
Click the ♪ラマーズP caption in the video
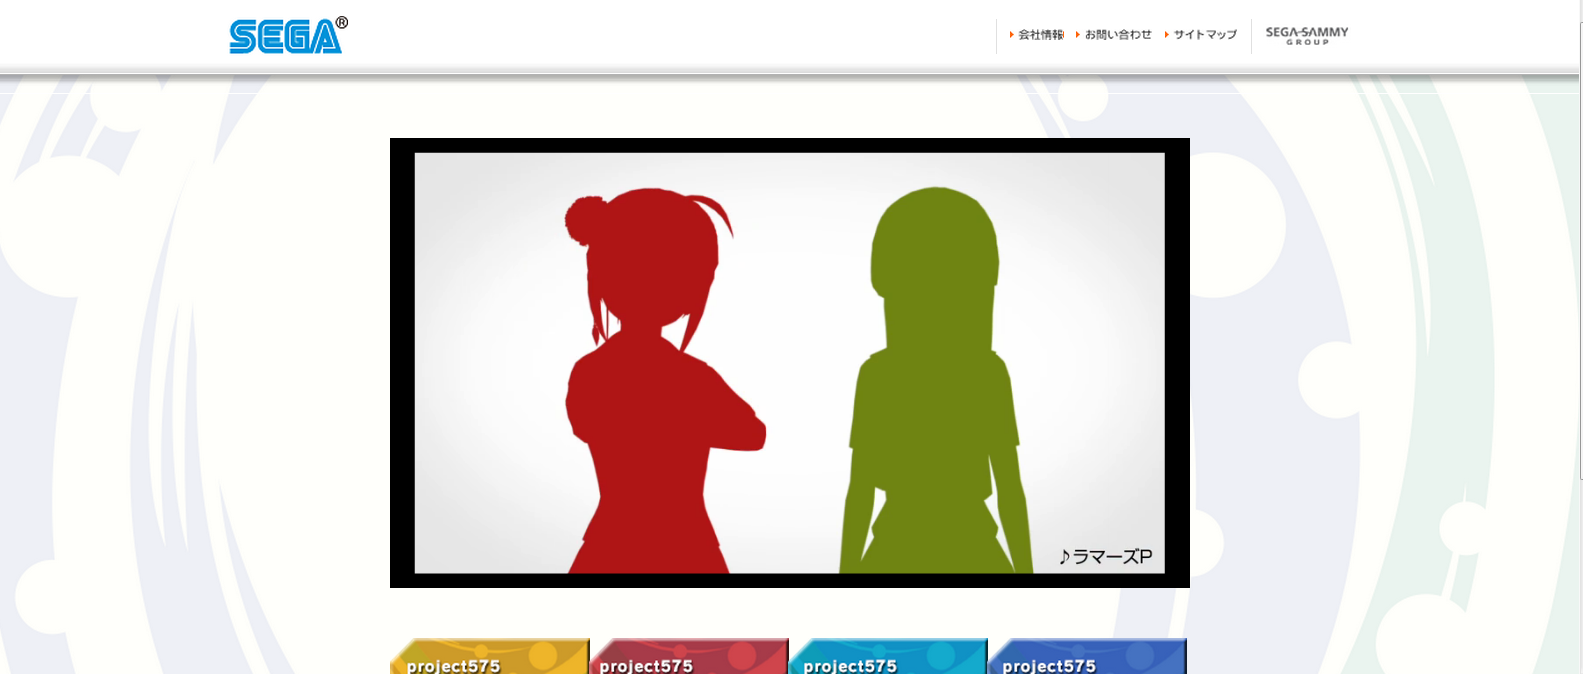click(1105, 557)
